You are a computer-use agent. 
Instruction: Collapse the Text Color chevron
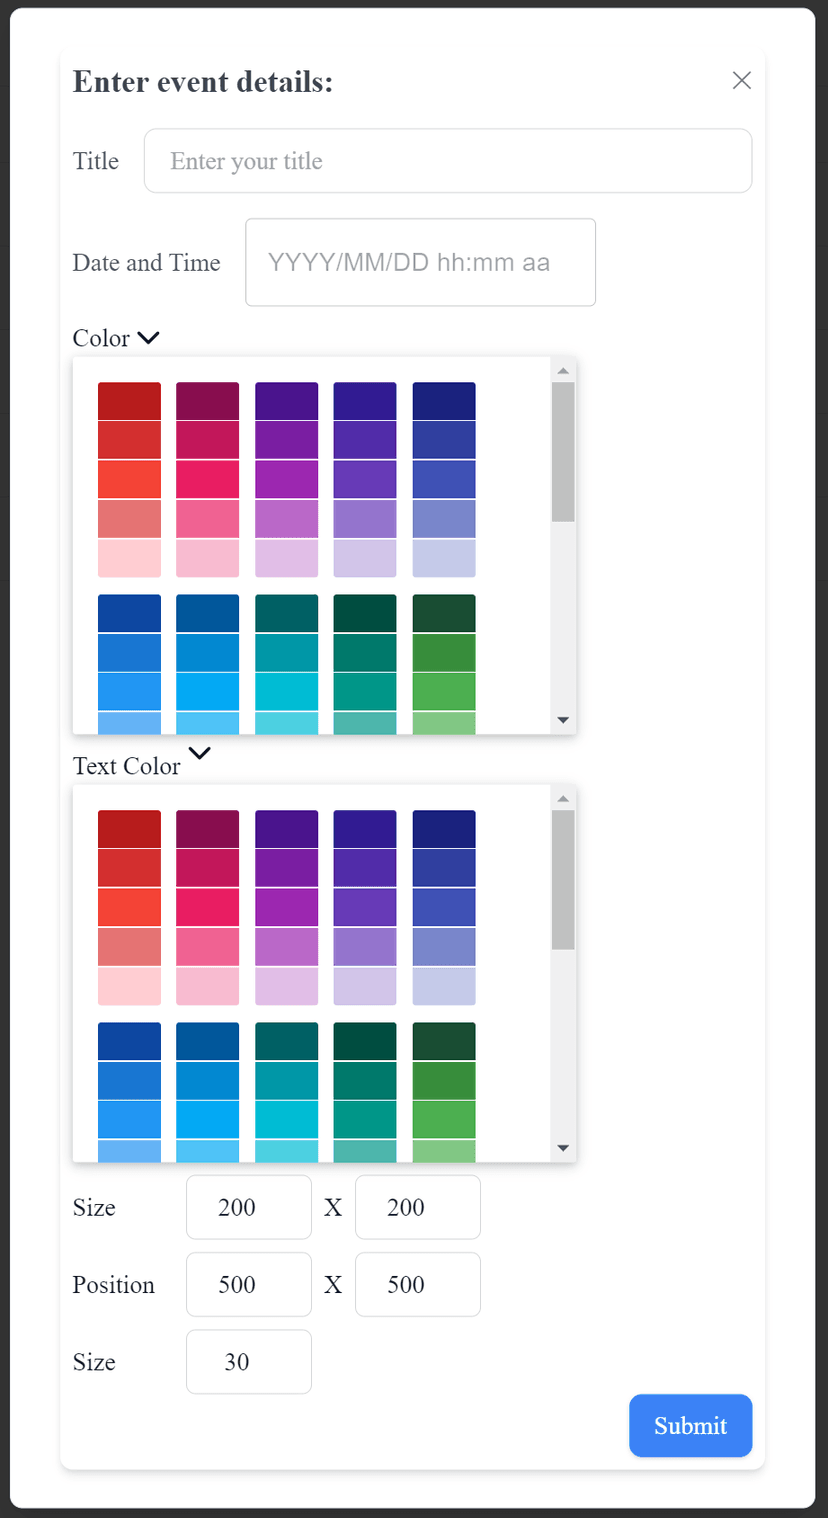200,754
